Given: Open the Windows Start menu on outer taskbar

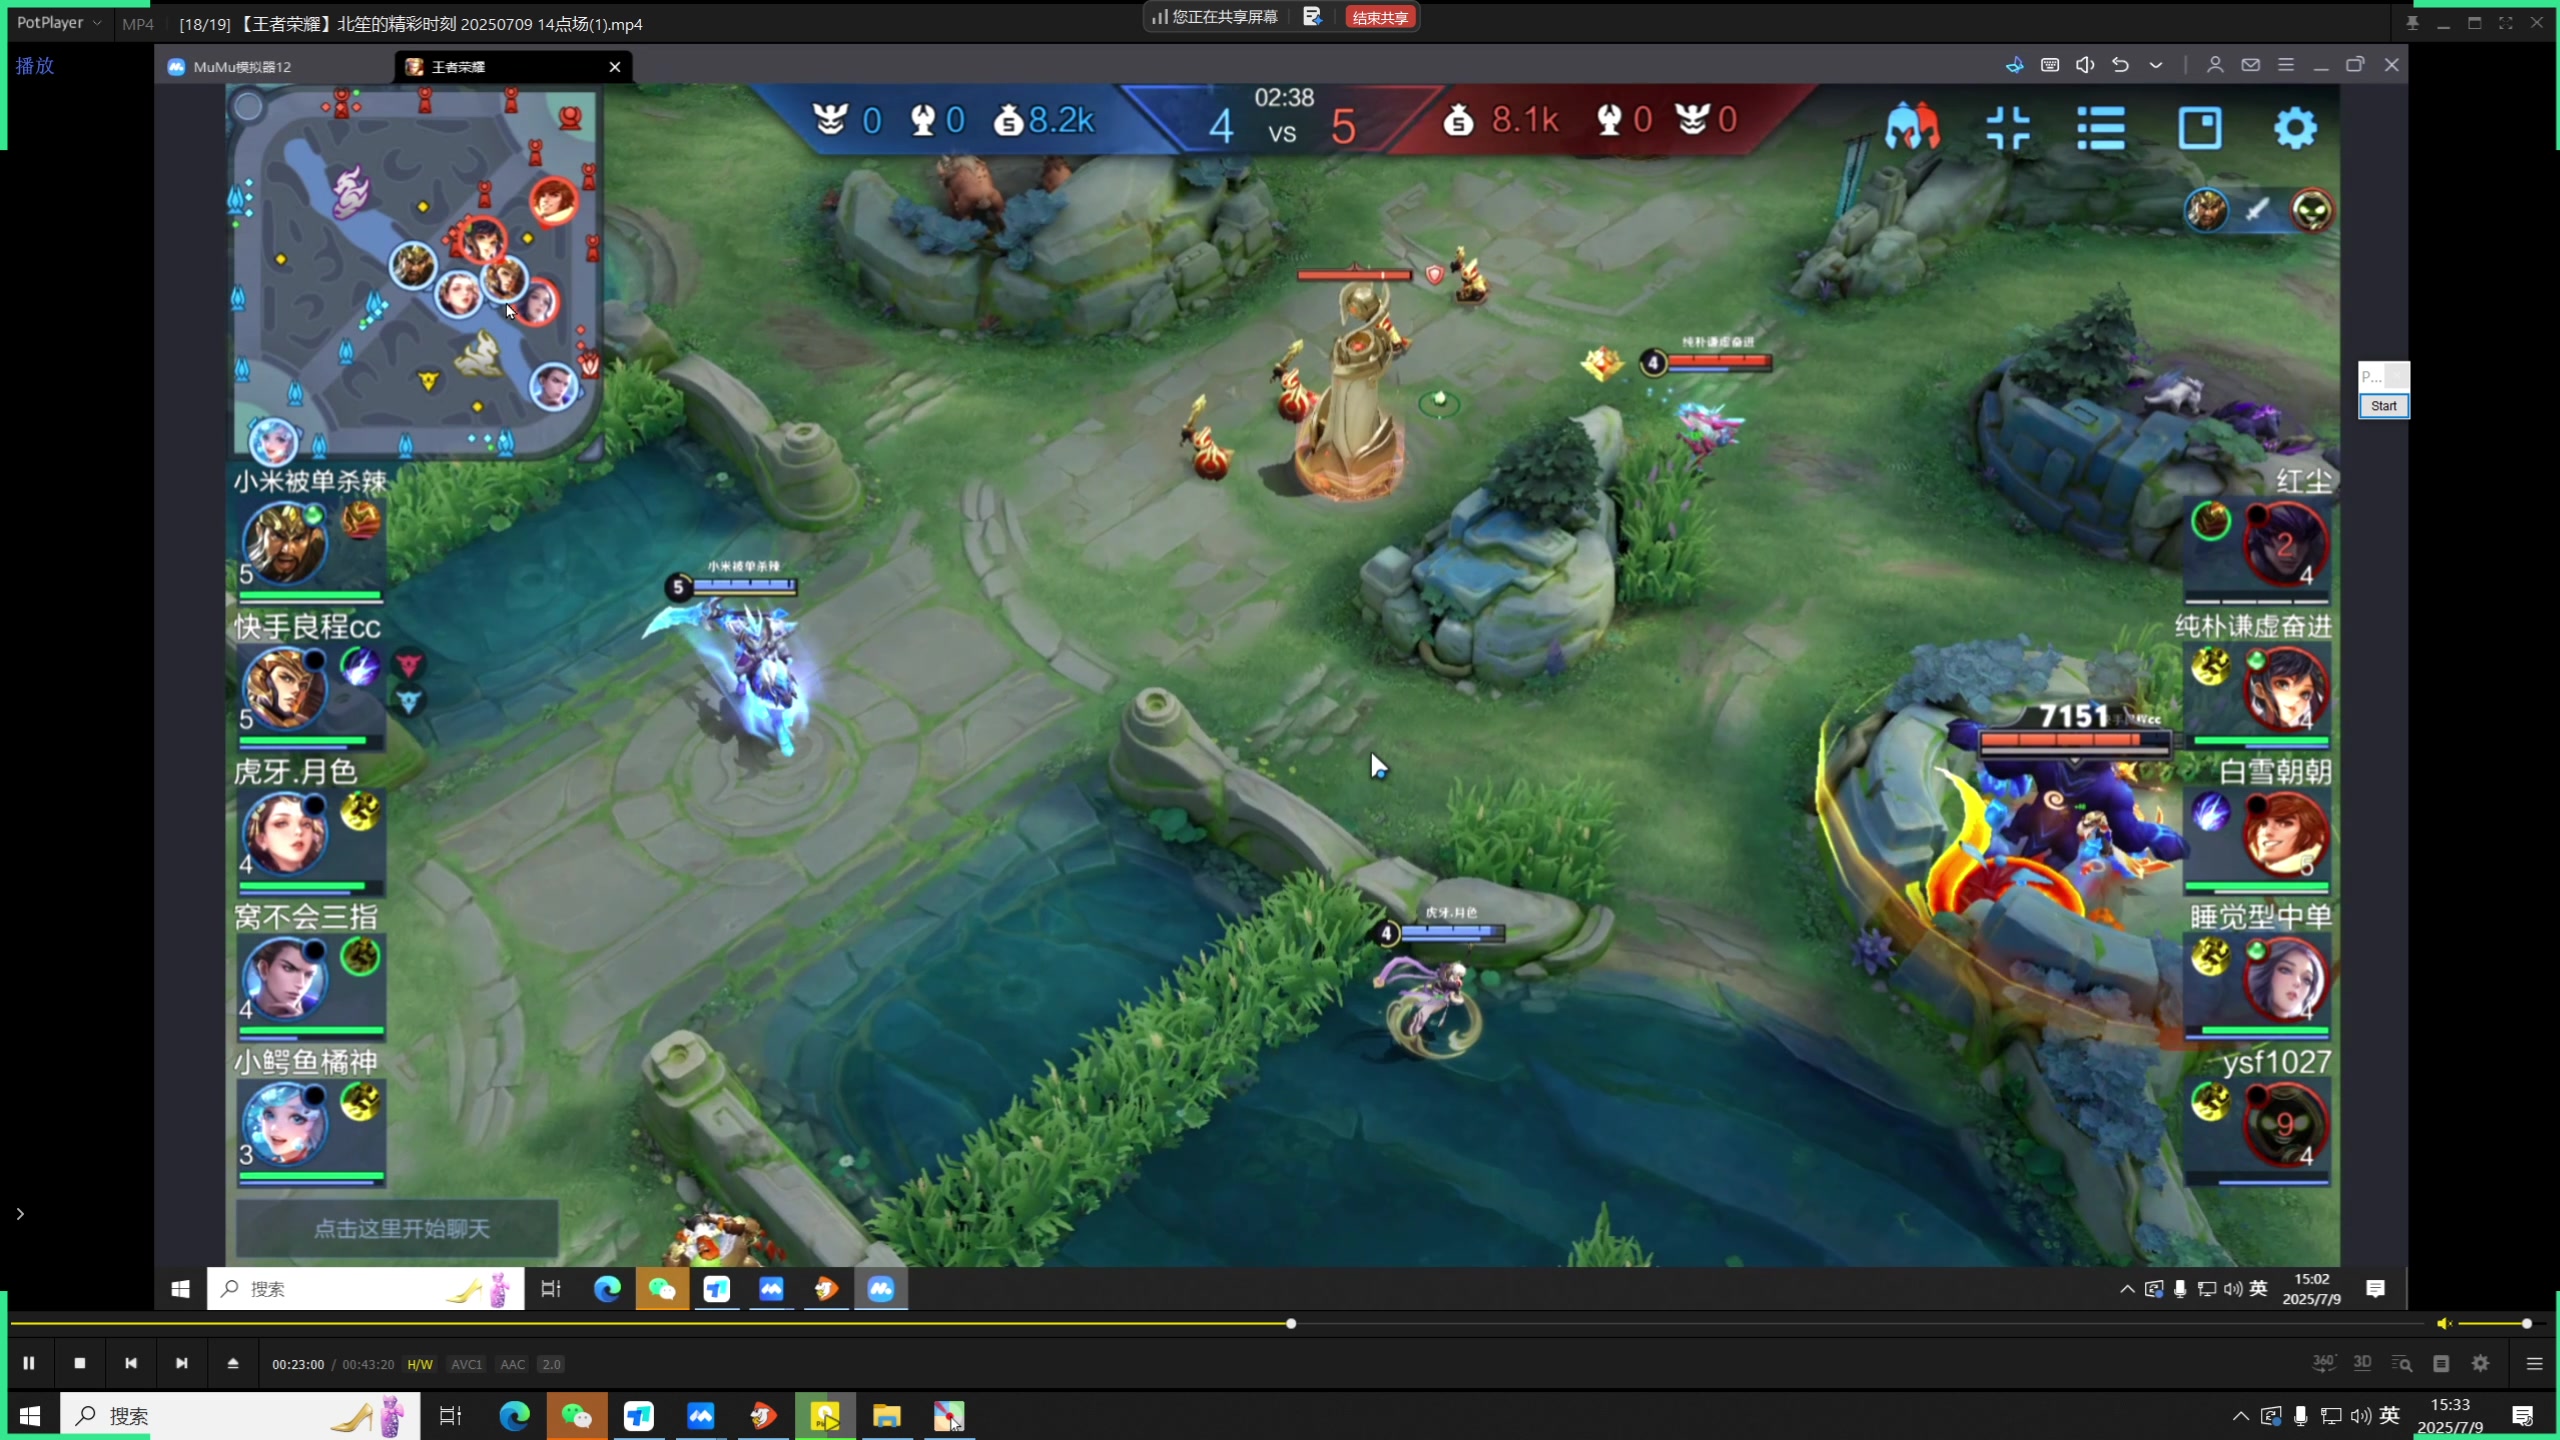Looking at the screenshot, I should click(30, 1416).
